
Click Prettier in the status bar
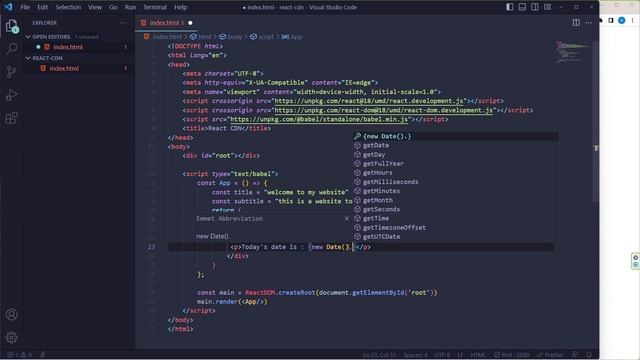coord(550,355)
